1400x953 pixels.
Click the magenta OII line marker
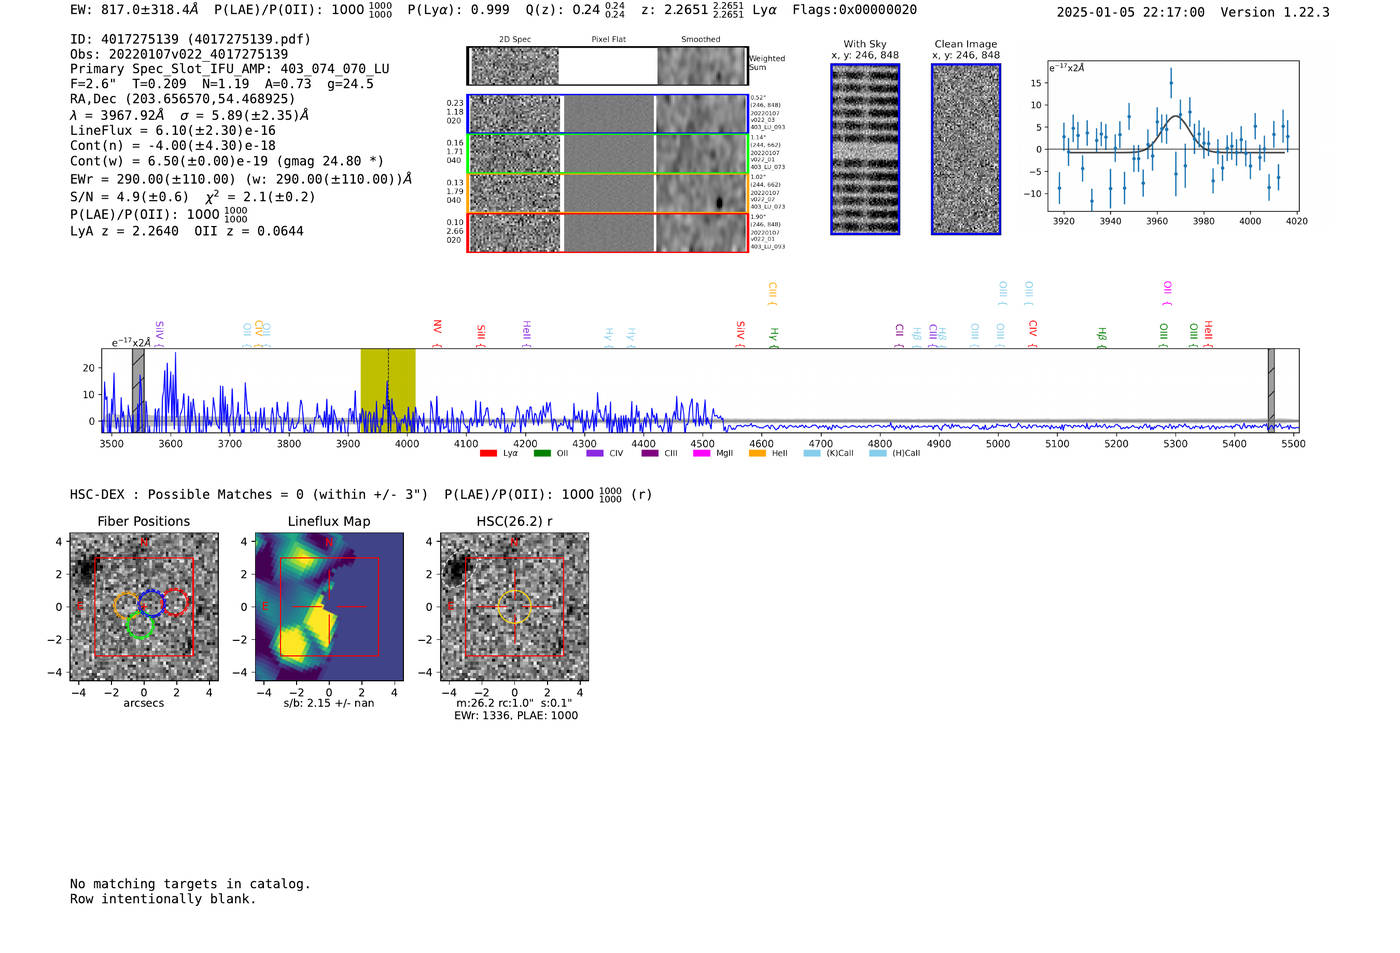(x=1167, y=294)
